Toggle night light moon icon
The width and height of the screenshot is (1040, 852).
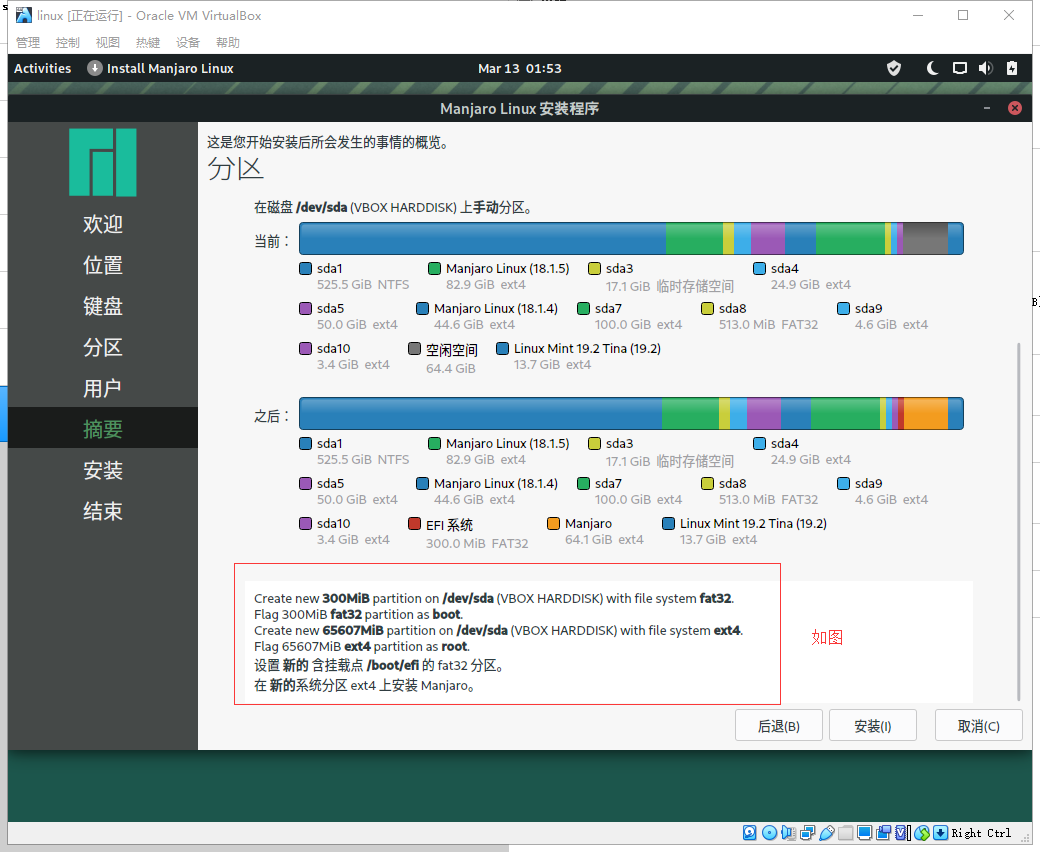click(933, 68)
